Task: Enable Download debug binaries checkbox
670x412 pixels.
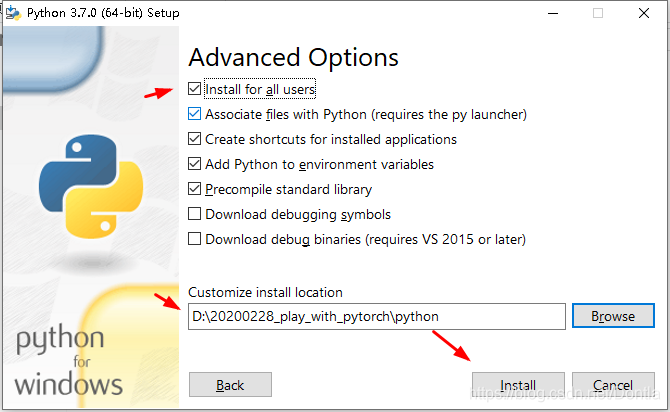Action: (x=194, y=238)
